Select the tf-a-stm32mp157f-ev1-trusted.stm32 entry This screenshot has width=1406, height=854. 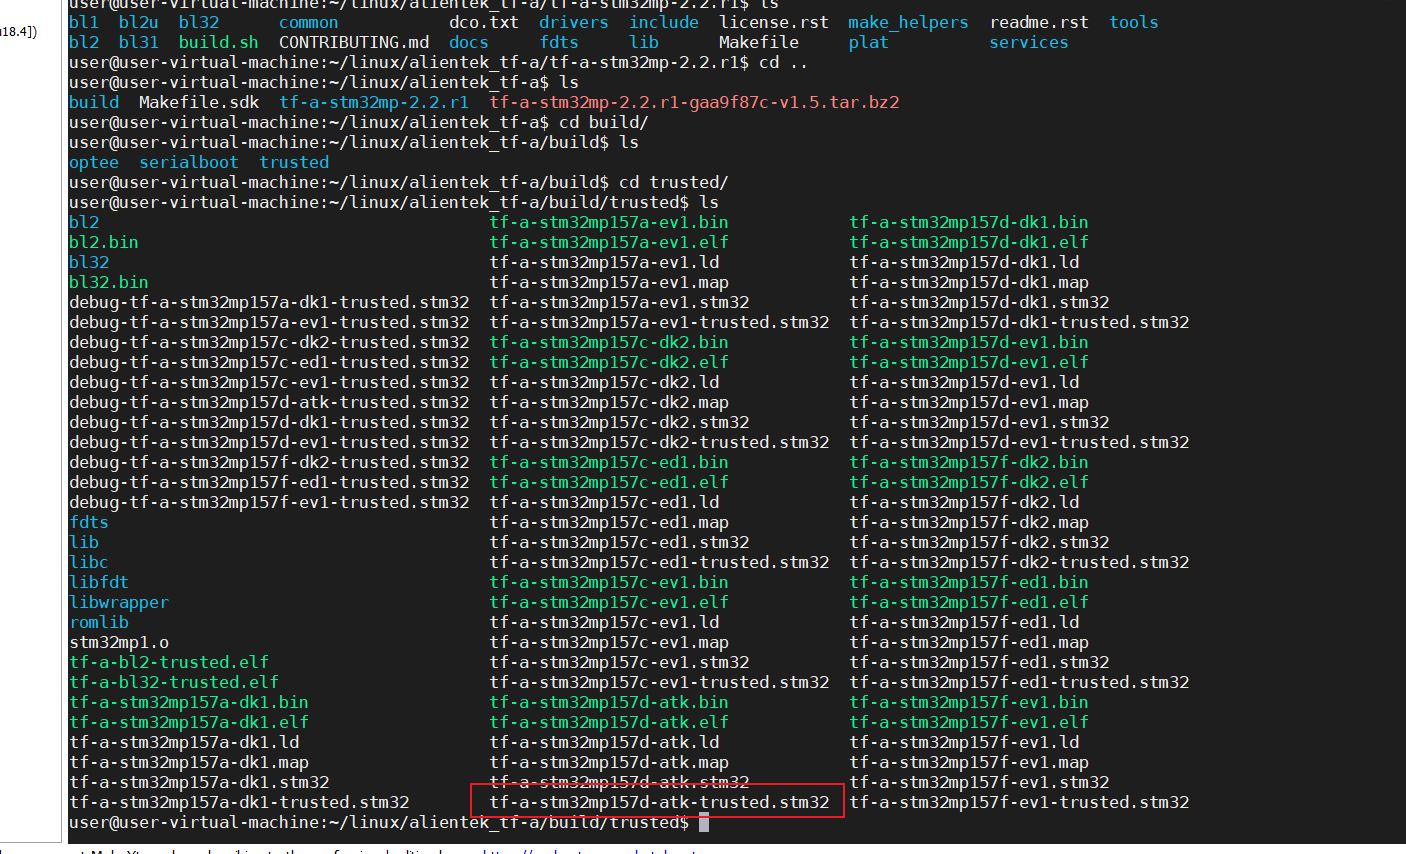(x=1019, y=802)
